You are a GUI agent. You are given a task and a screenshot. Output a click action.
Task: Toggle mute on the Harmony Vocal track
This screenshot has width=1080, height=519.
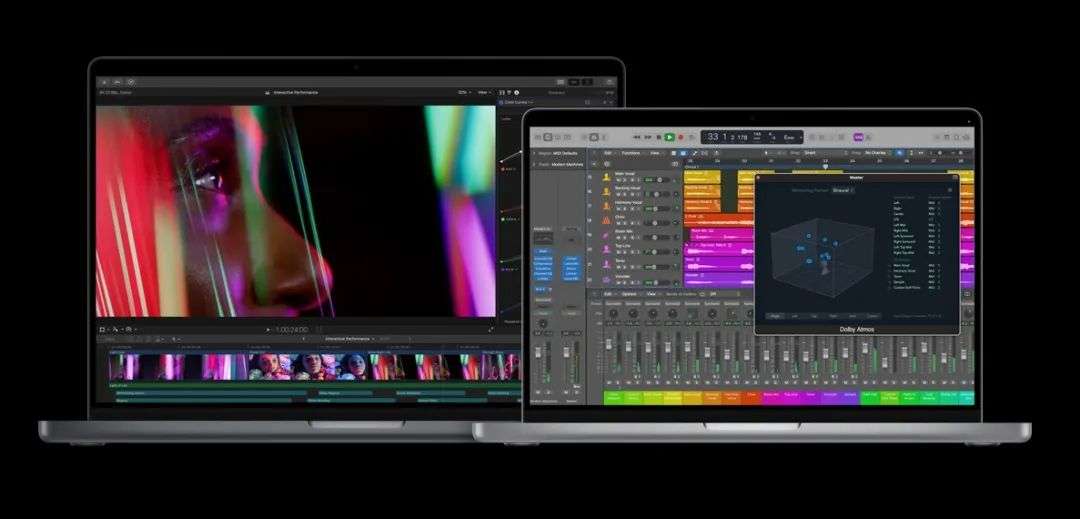619,208
